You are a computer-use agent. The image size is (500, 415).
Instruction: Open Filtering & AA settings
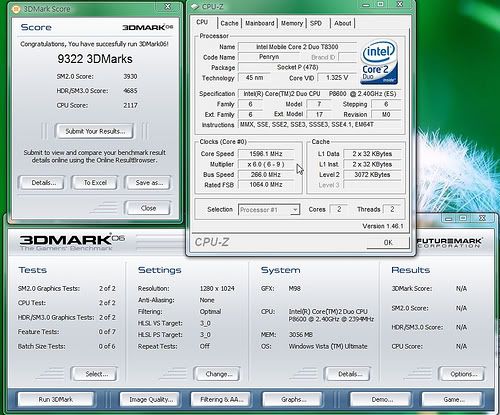pyautogui.click(x=222, y=399)
